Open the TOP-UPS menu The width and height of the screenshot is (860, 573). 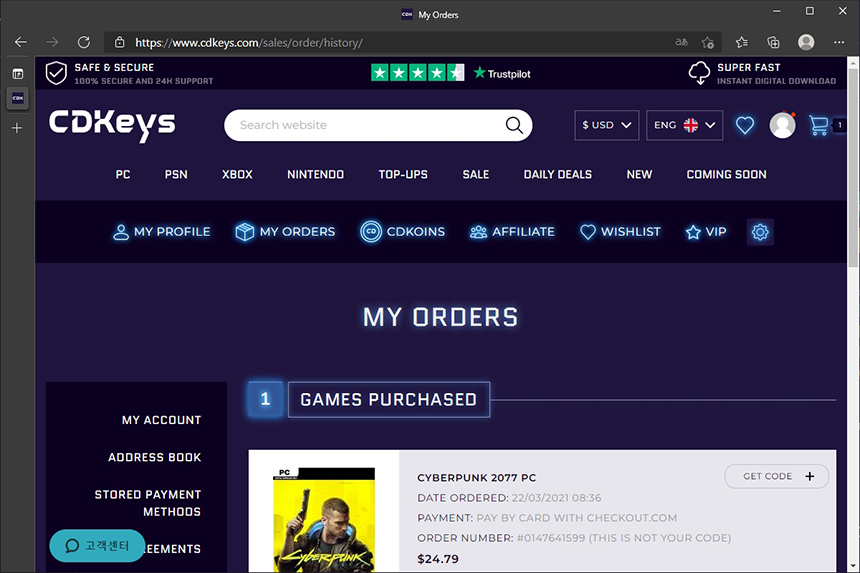pos(403,174)
